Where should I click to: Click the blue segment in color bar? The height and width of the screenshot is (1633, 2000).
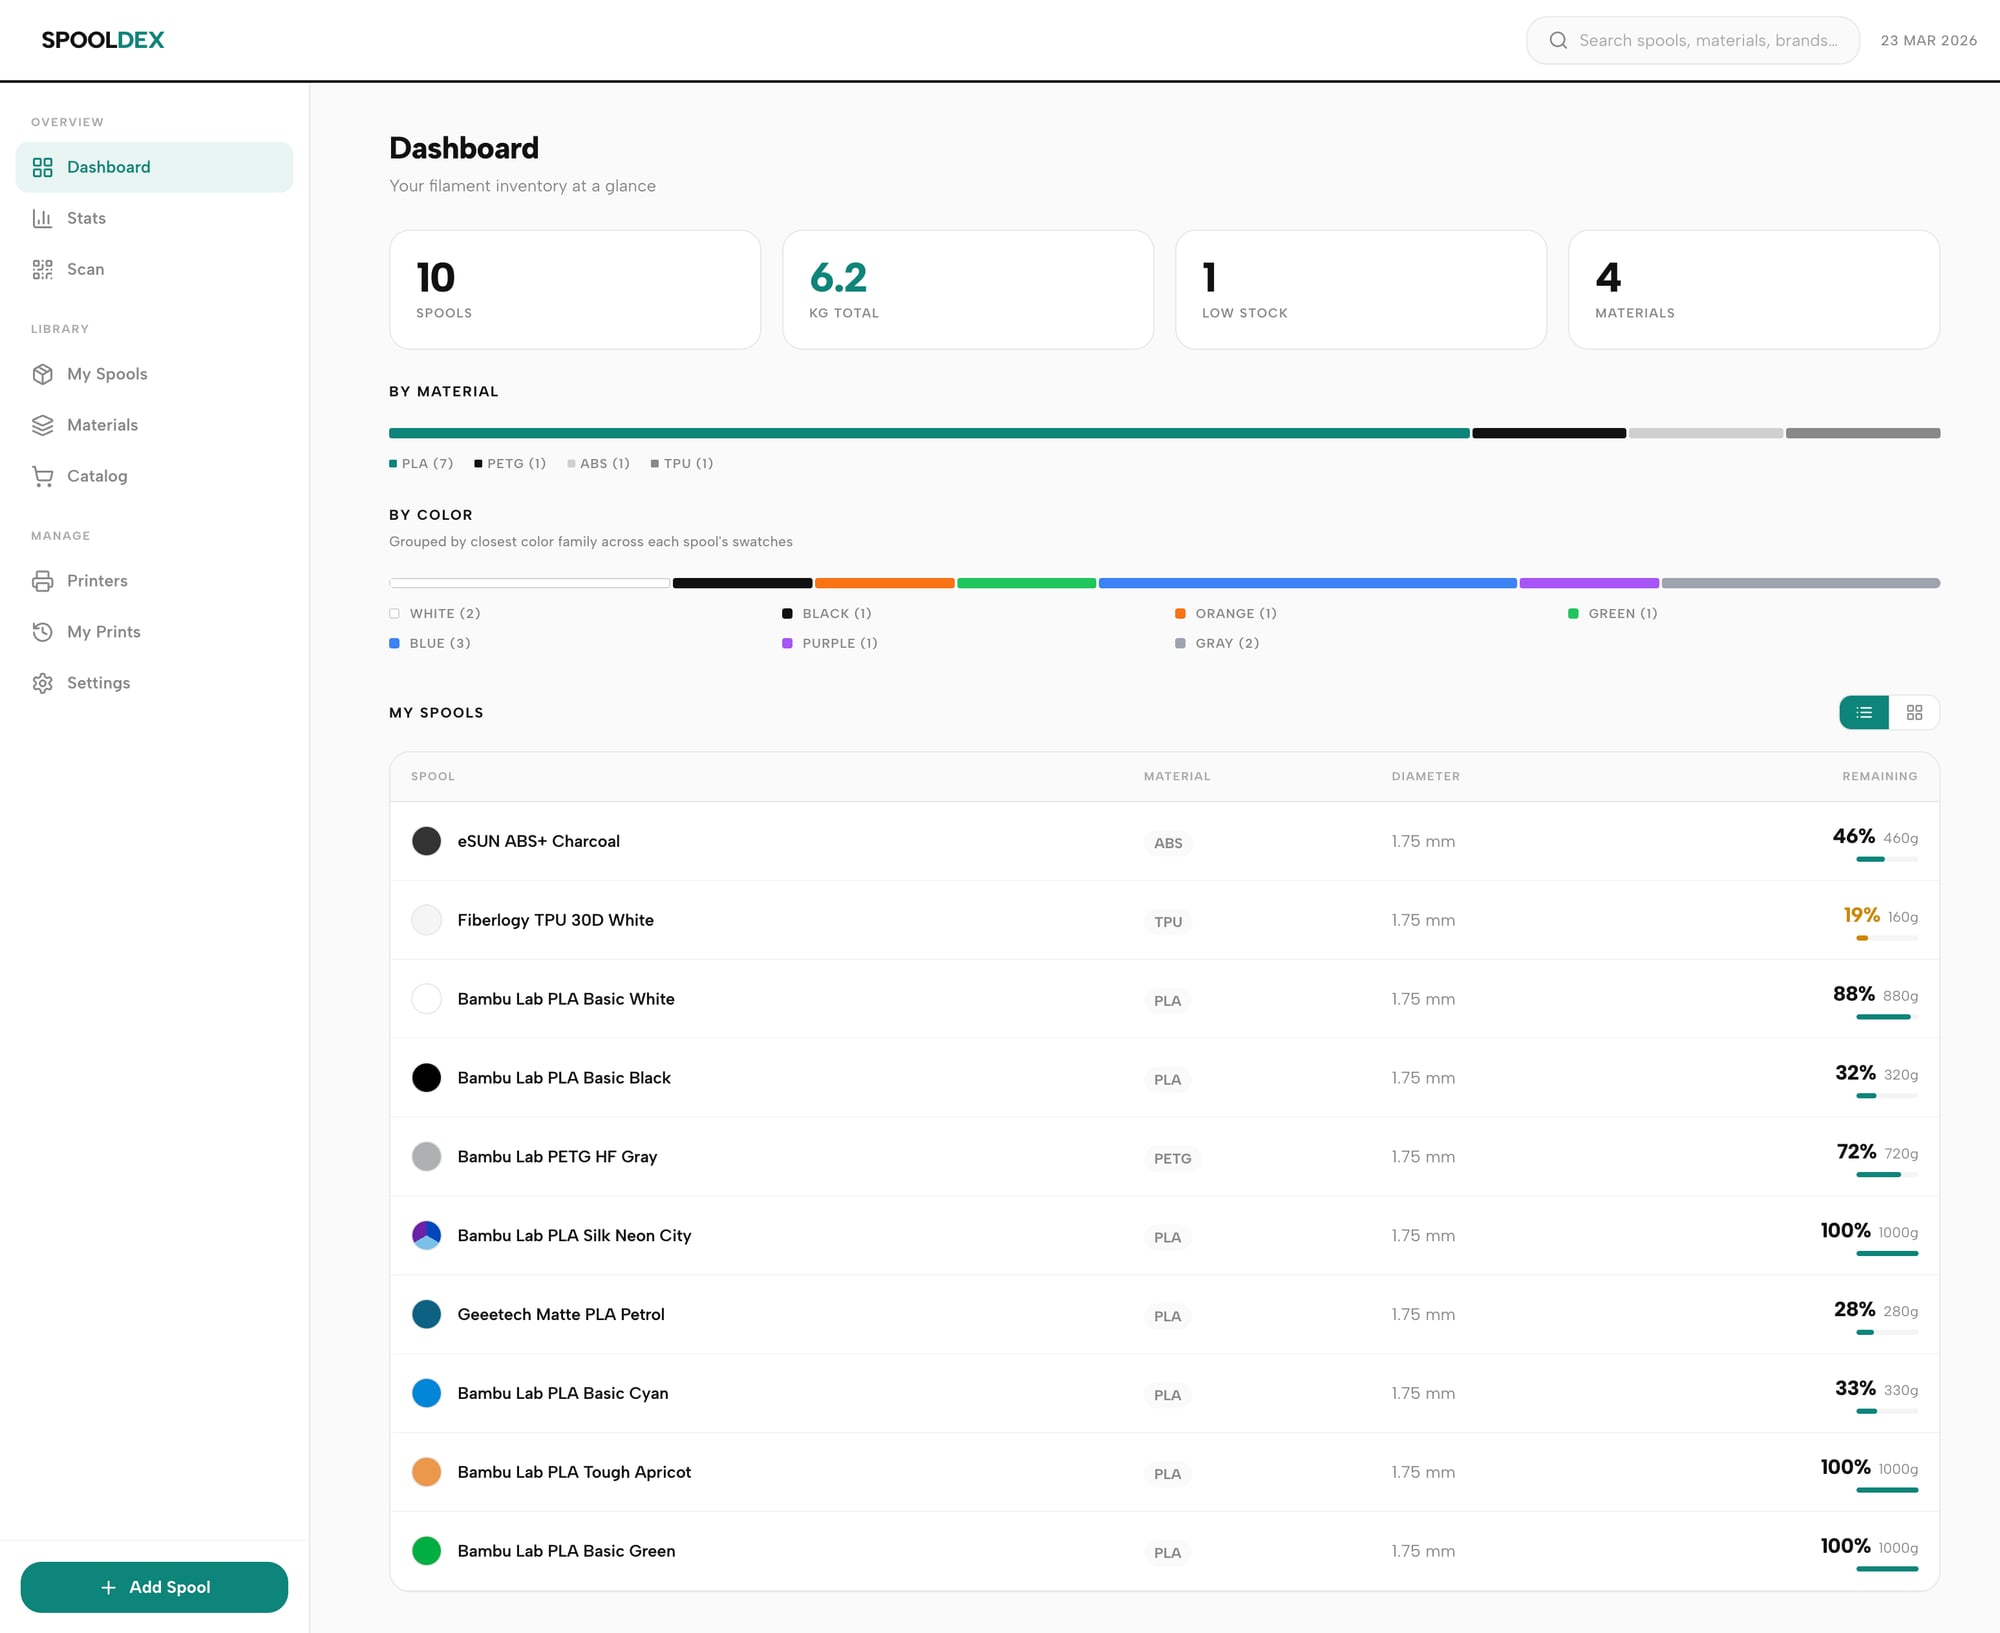[x=1306, y=583]
